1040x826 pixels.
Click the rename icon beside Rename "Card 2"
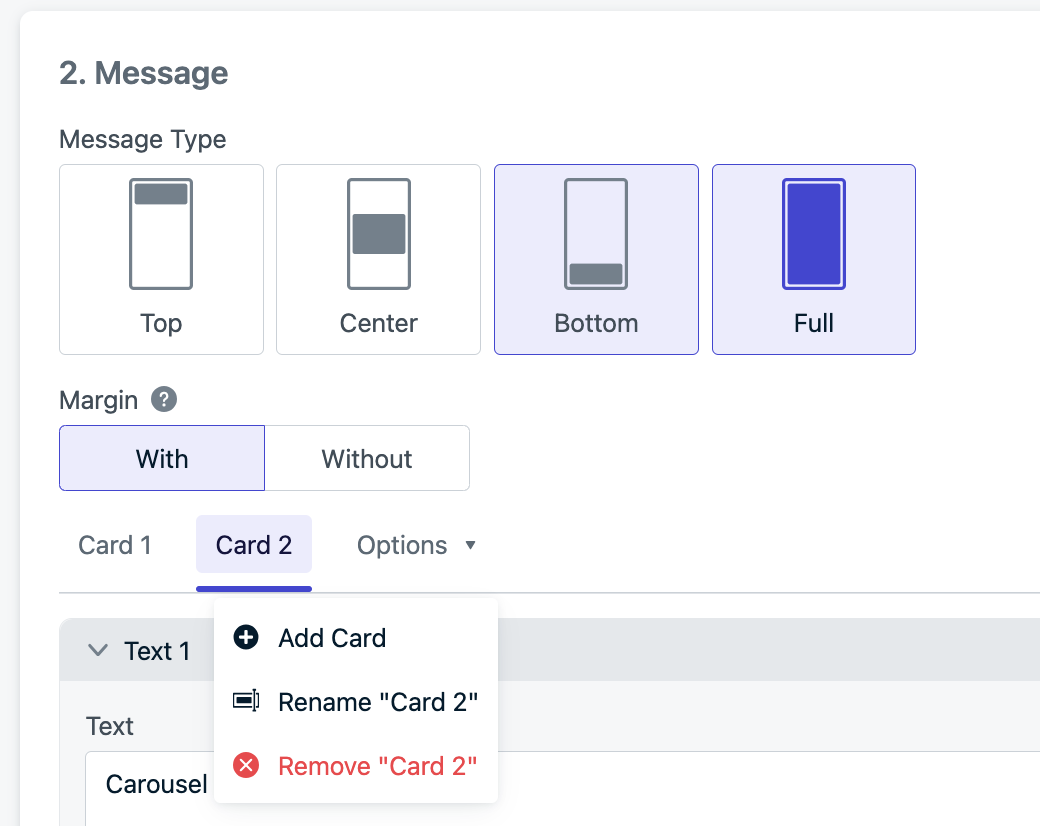[246, 701]
